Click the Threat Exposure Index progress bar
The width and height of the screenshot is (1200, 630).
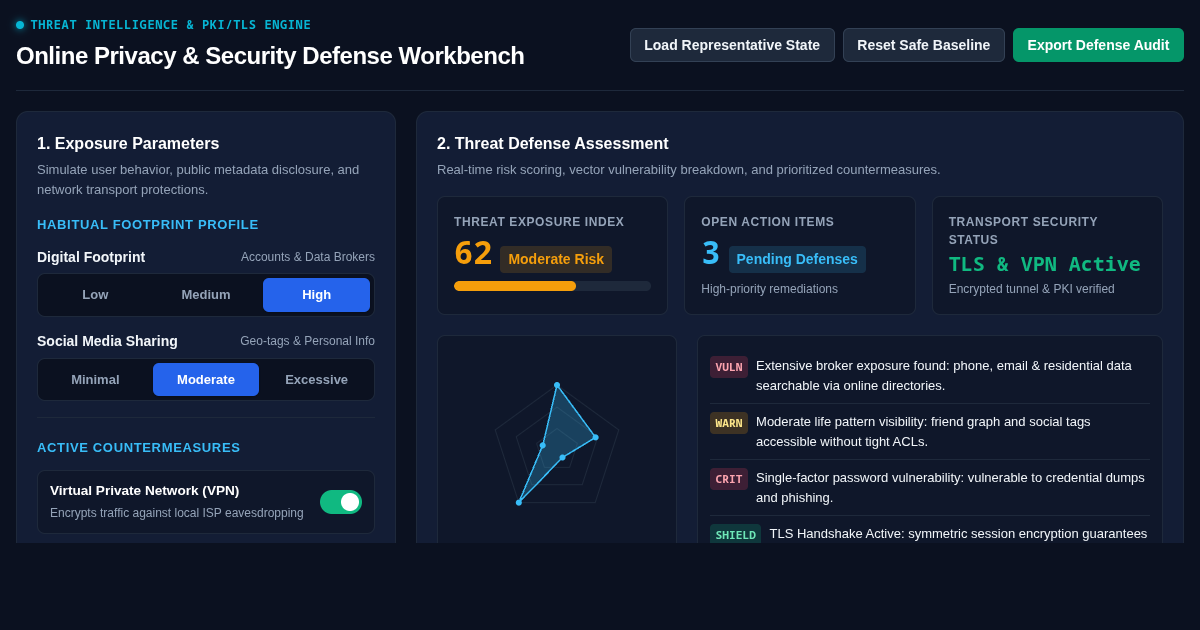point(552,286)
